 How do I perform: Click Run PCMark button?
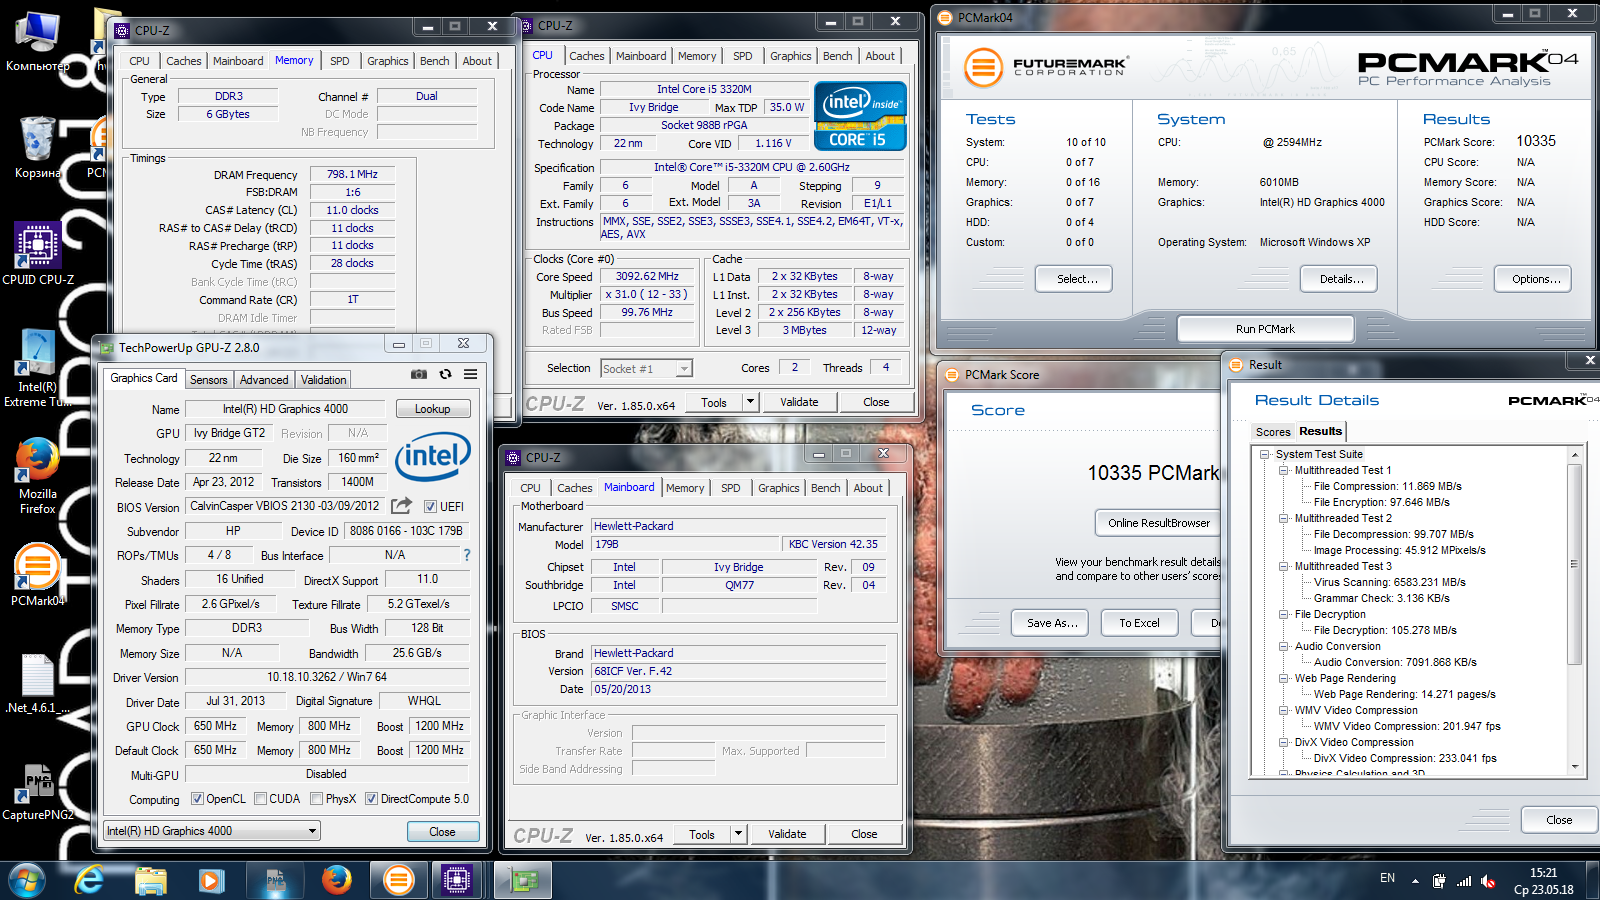(1265, 328)
